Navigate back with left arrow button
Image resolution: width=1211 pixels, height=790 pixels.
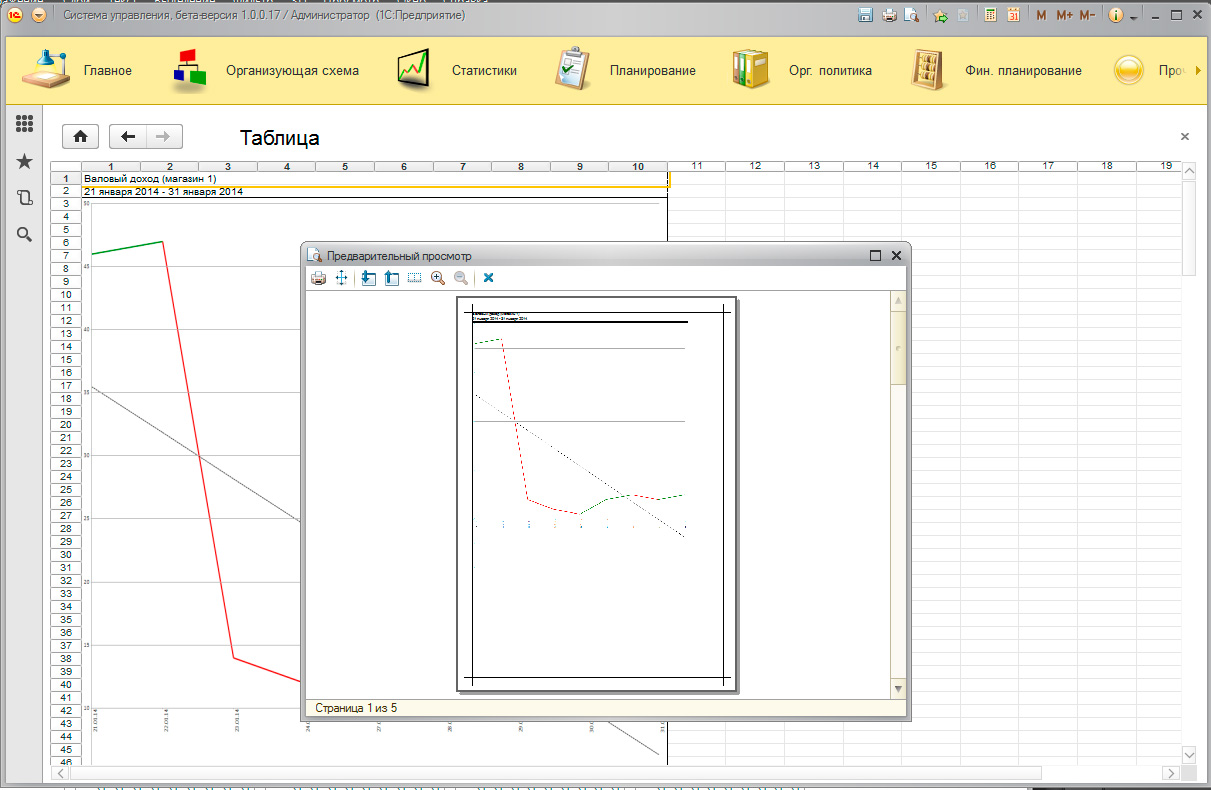[x=128, y=137]
